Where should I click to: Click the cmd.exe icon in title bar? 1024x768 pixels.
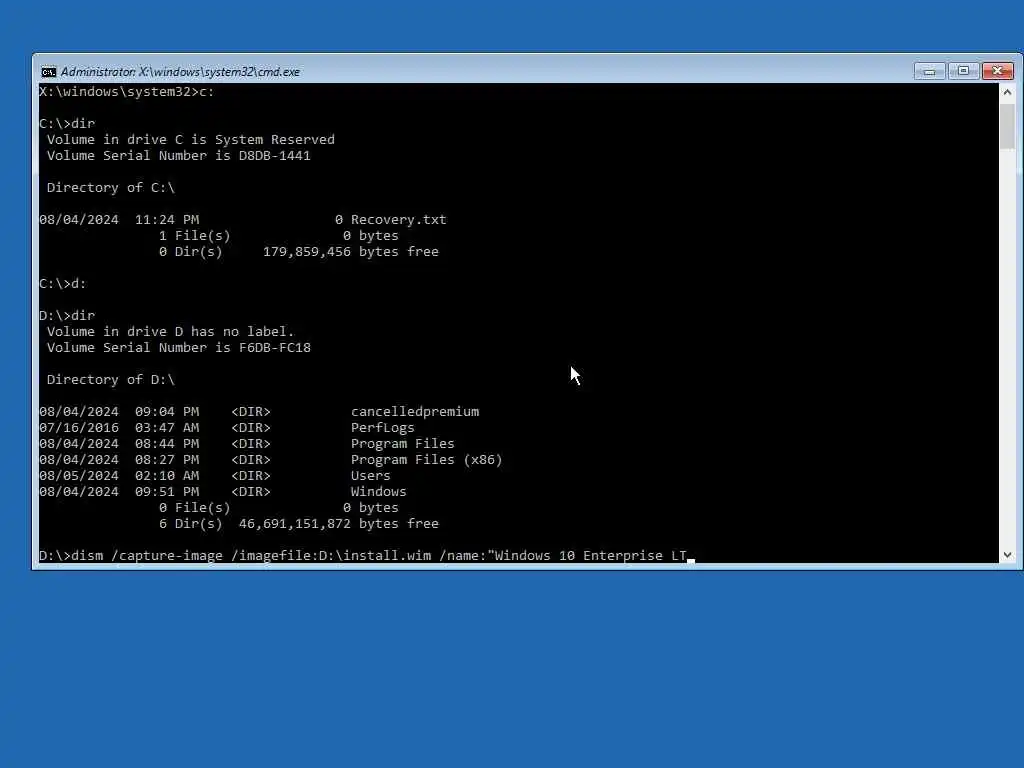pyautogui.click(x=48, y=72)
